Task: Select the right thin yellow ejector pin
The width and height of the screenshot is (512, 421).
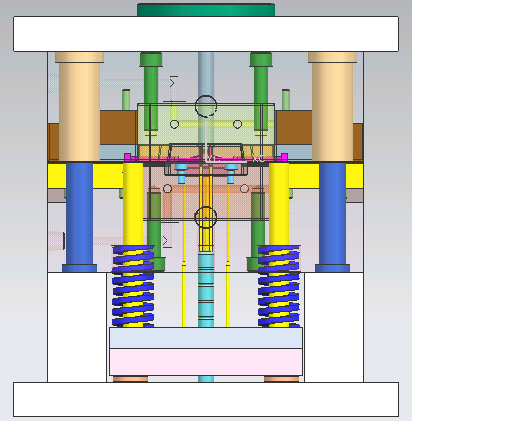Action: coord(228,255)
